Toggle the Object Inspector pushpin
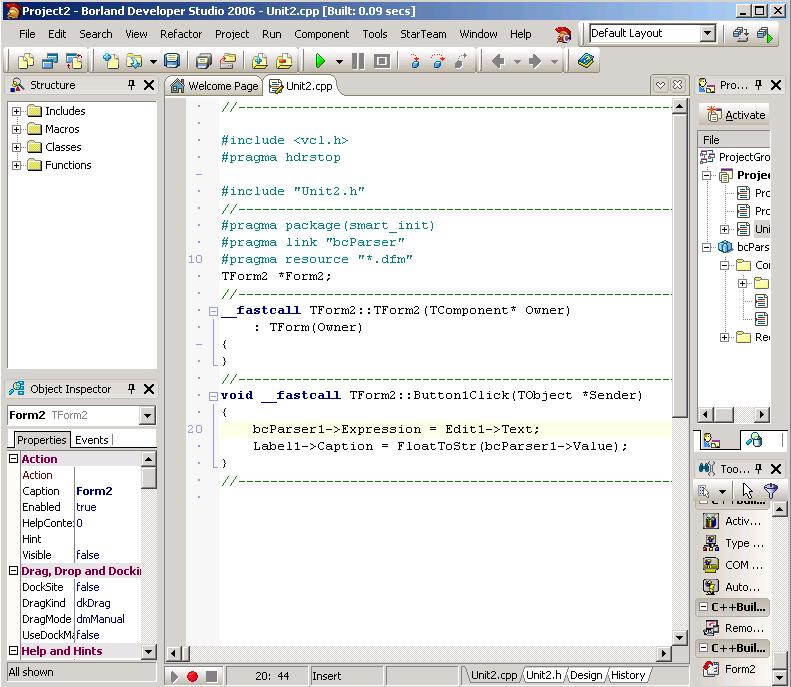The width and height of the screenshot is (791, 687). pyautogui.click(x=131, y=389)
